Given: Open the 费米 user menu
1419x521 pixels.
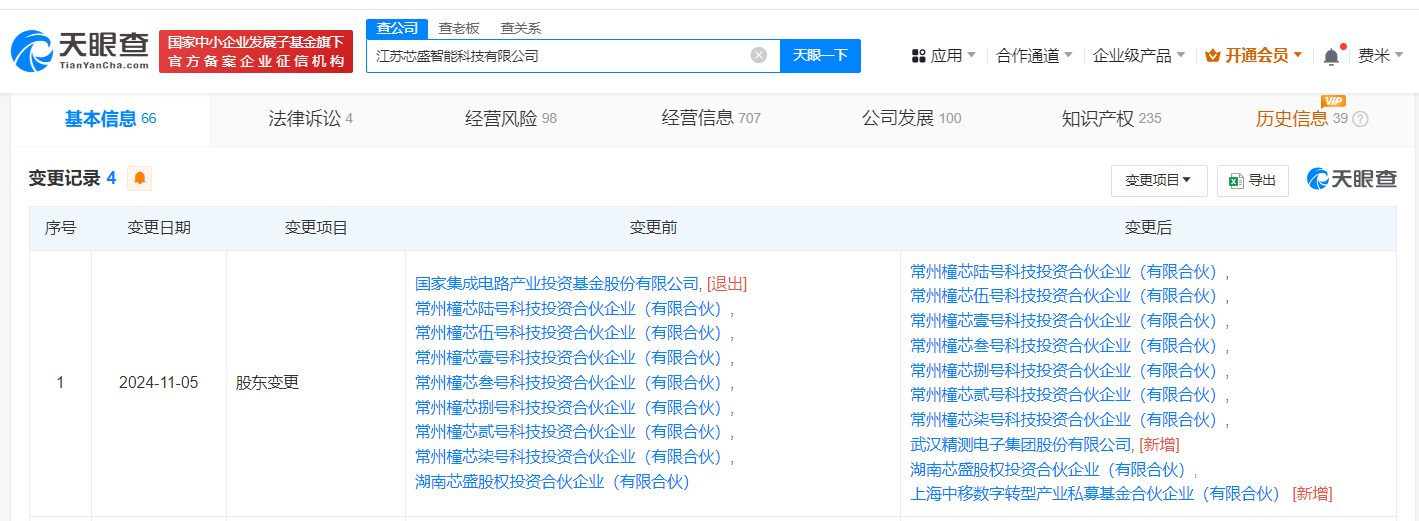Looking at the screenshot, I should [1380, 56].
